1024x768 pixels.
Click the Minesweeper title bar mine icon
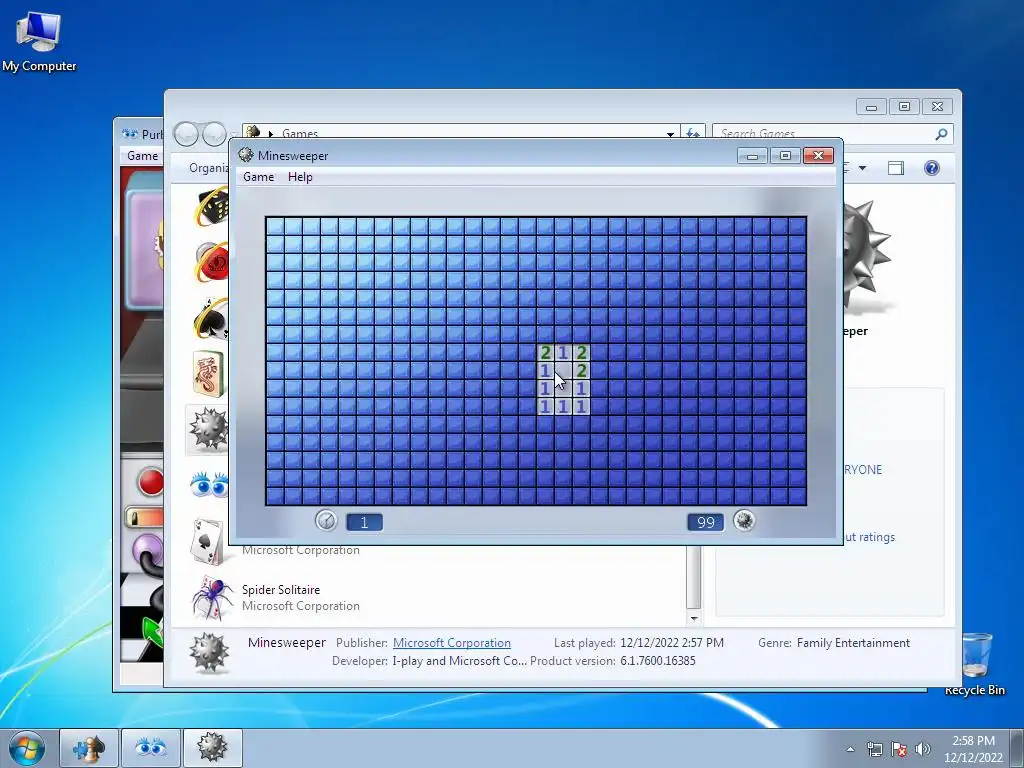pos(246,155)
